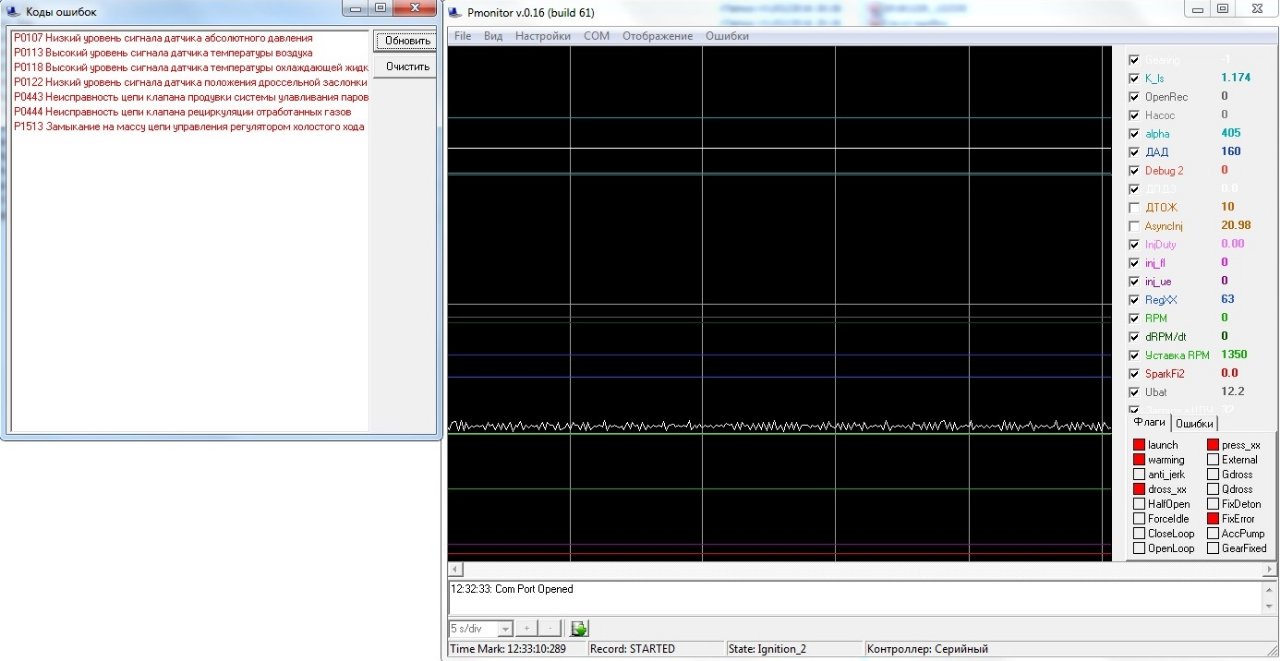
Task: Uncheck the RPM channel checkbox
Action: (1133, 318)
